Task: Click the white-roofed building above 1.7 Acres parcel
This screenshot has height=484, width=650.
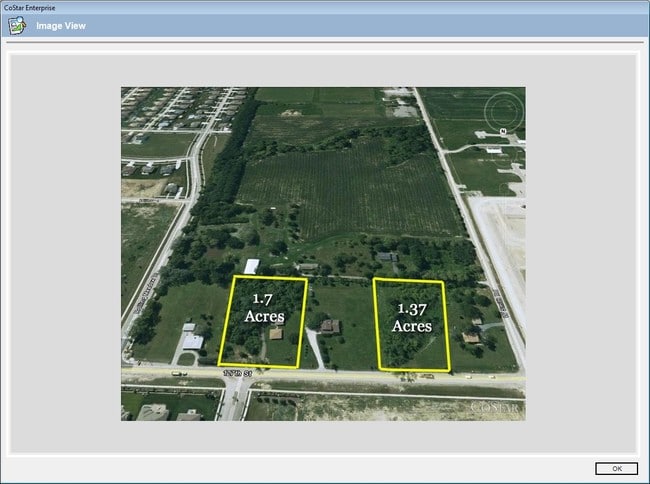Action: coord(252,266)
